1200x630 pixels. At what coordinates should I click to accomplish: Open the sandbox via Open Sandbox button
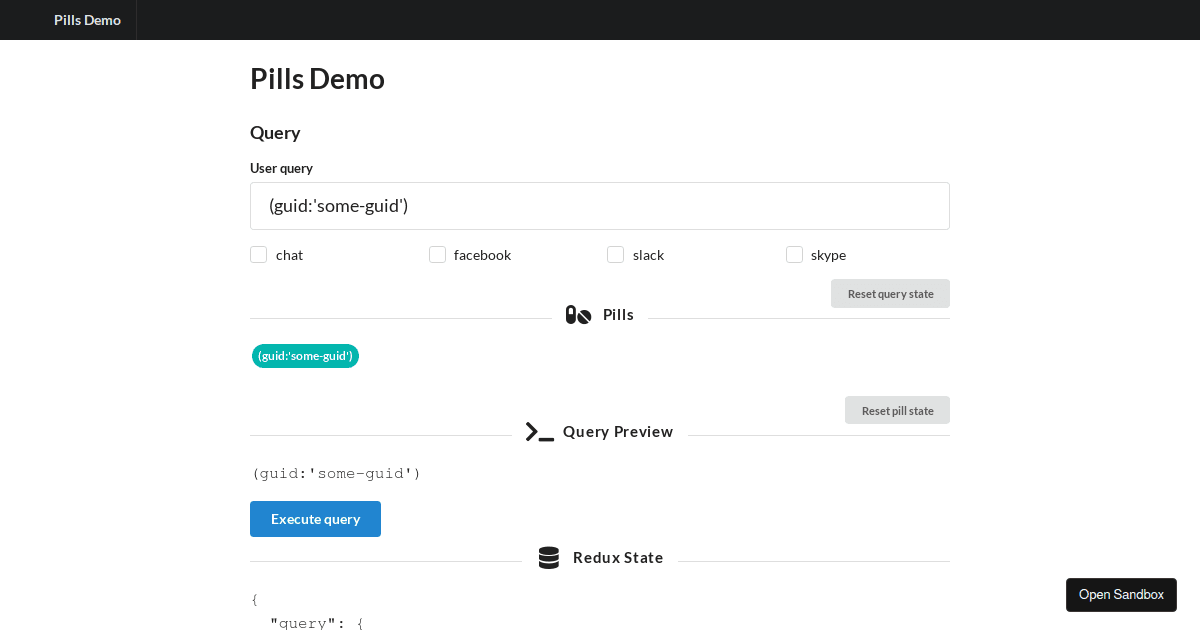tap(1121, 594)
